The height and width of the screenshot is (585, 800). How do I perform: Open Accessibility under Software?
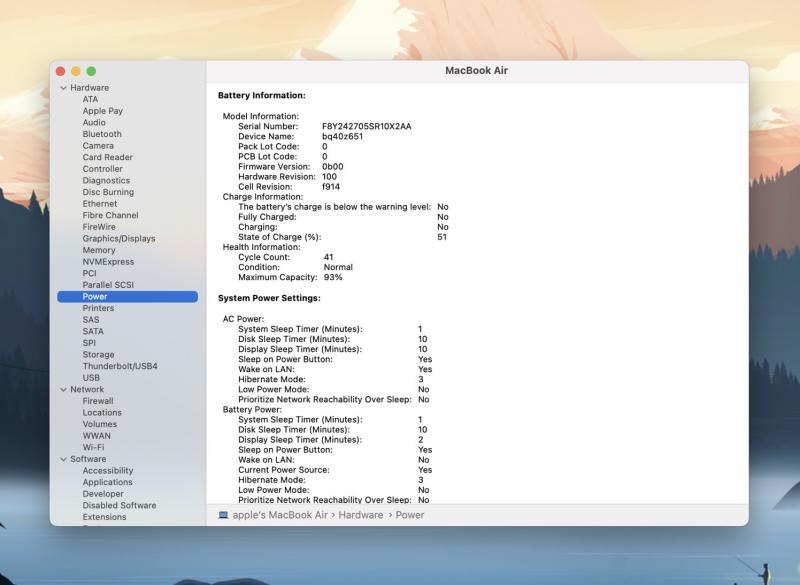[108, 471]
